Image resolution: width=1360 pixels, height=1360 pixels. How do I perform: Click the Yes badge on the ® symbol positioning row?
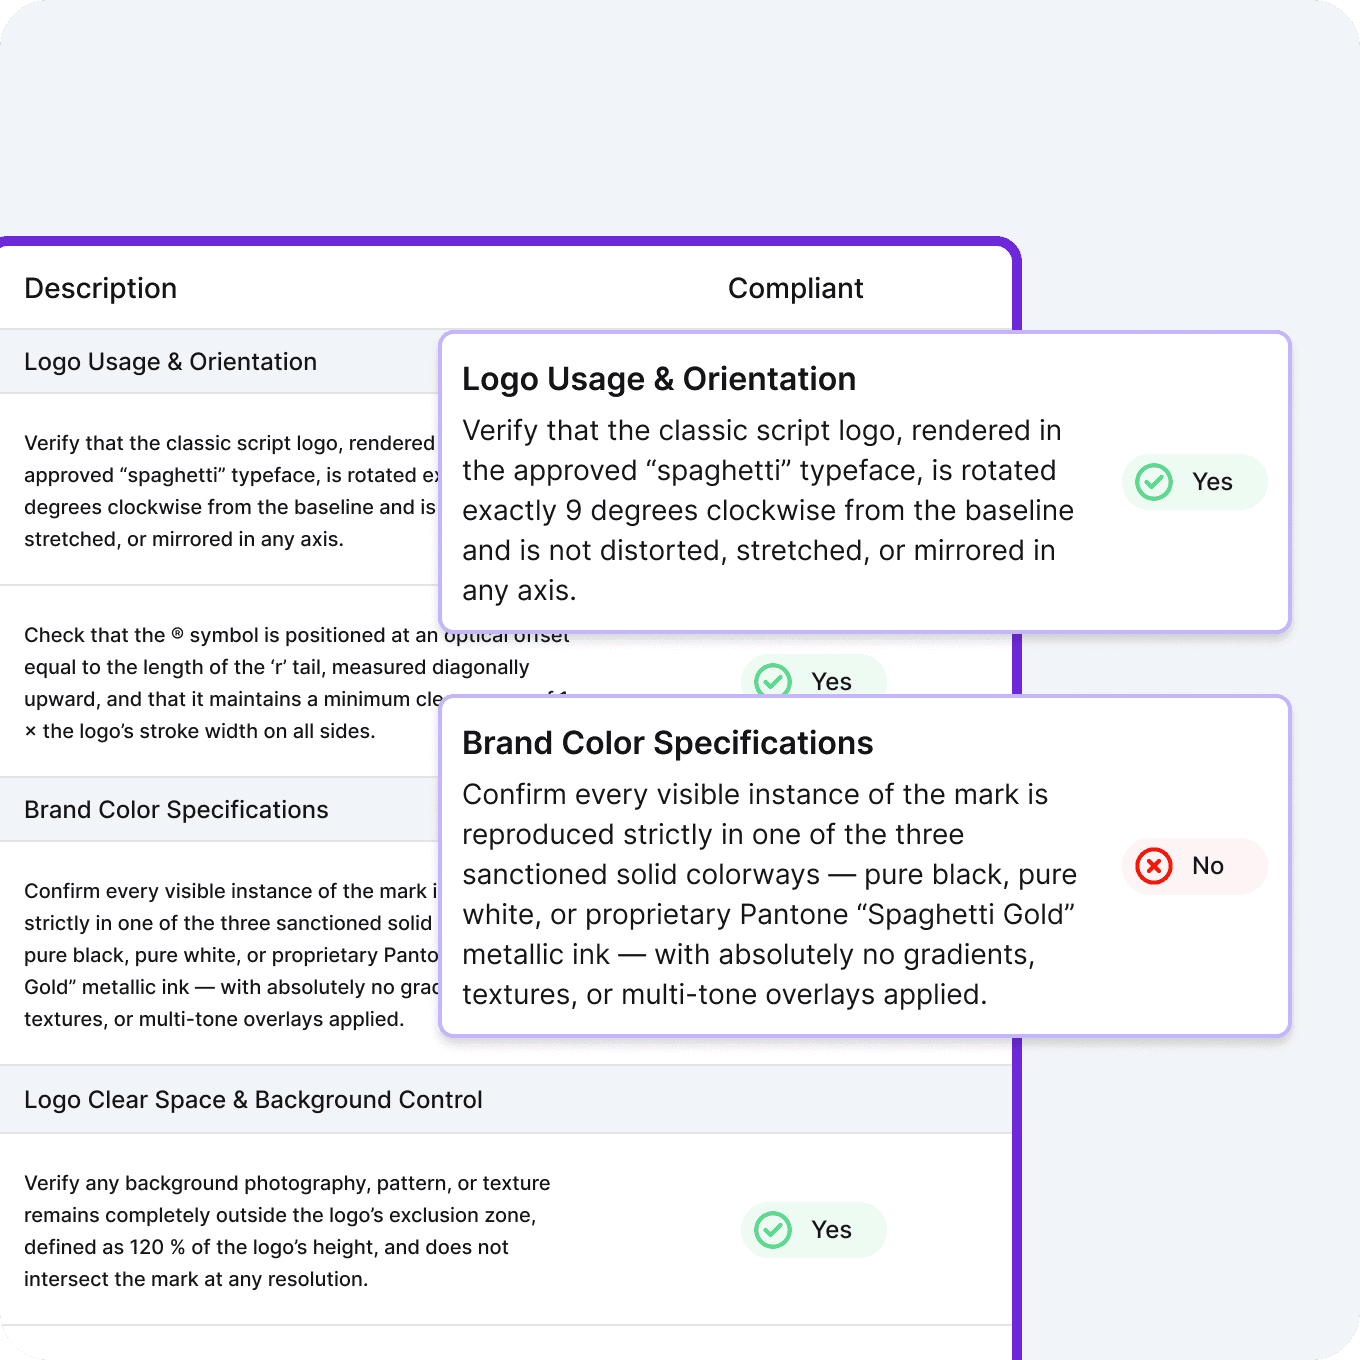point(813,681)
